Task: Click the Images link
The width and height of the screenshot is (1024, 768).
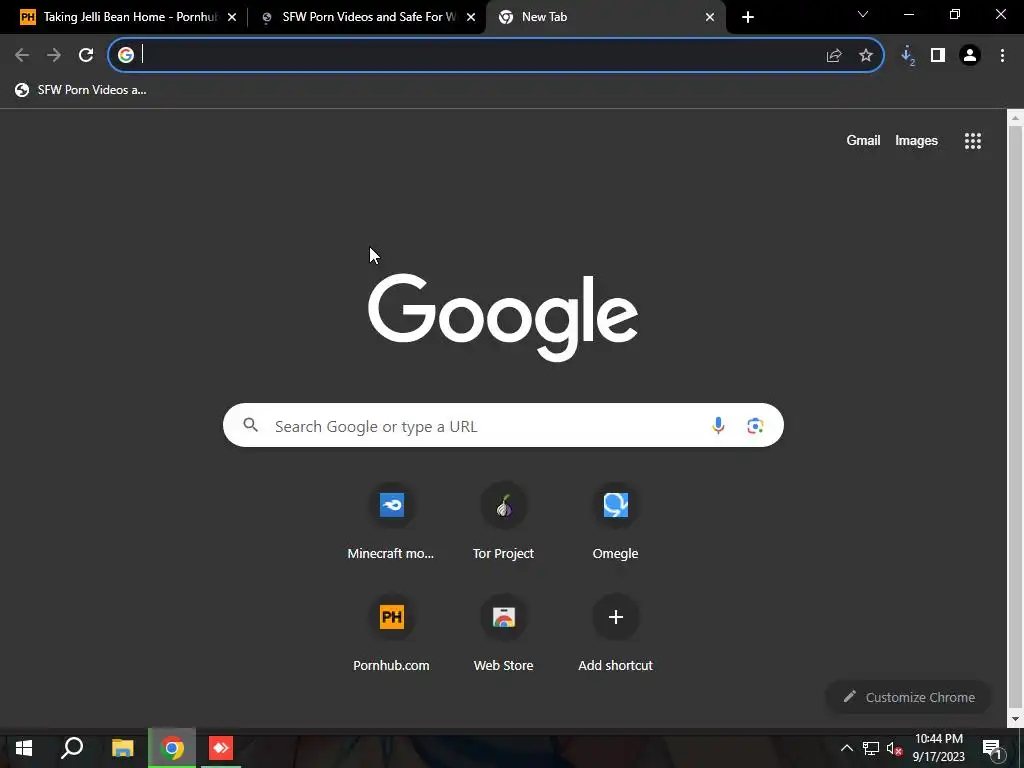Action: (x=916, y=140)
